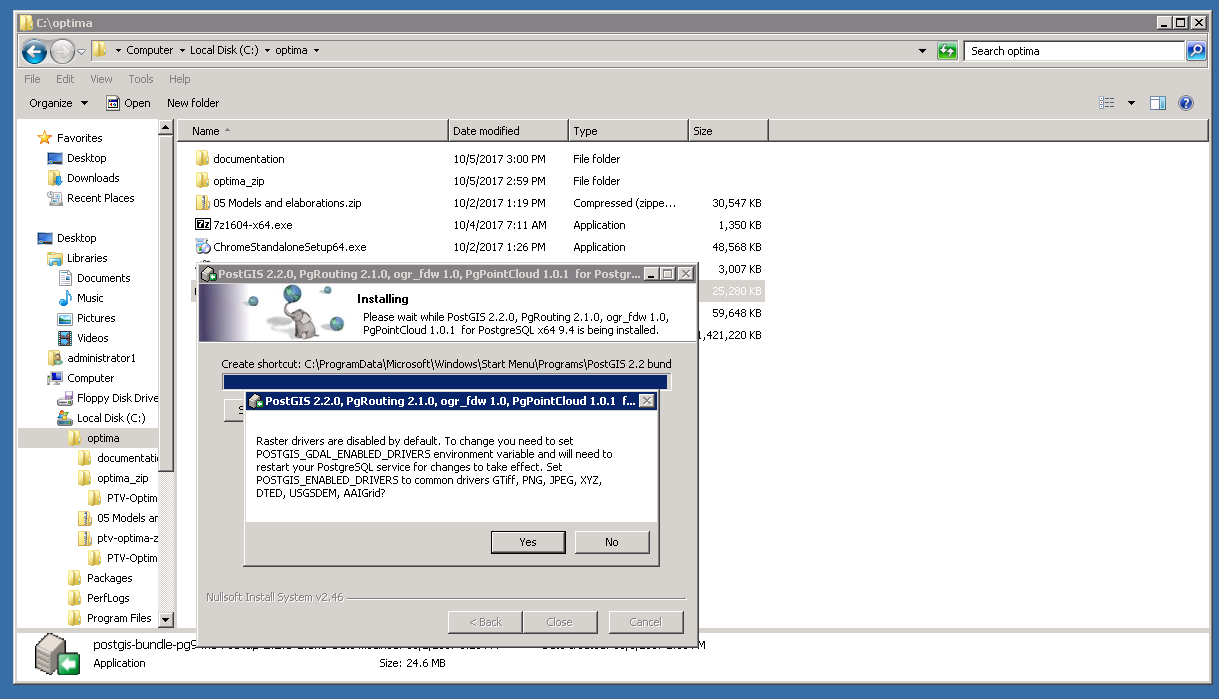The height and width of the screenshot is (699, 1219).
Task: Open the Organize dropdown menu
Action: pyautogui.click(x=58, y=103)
